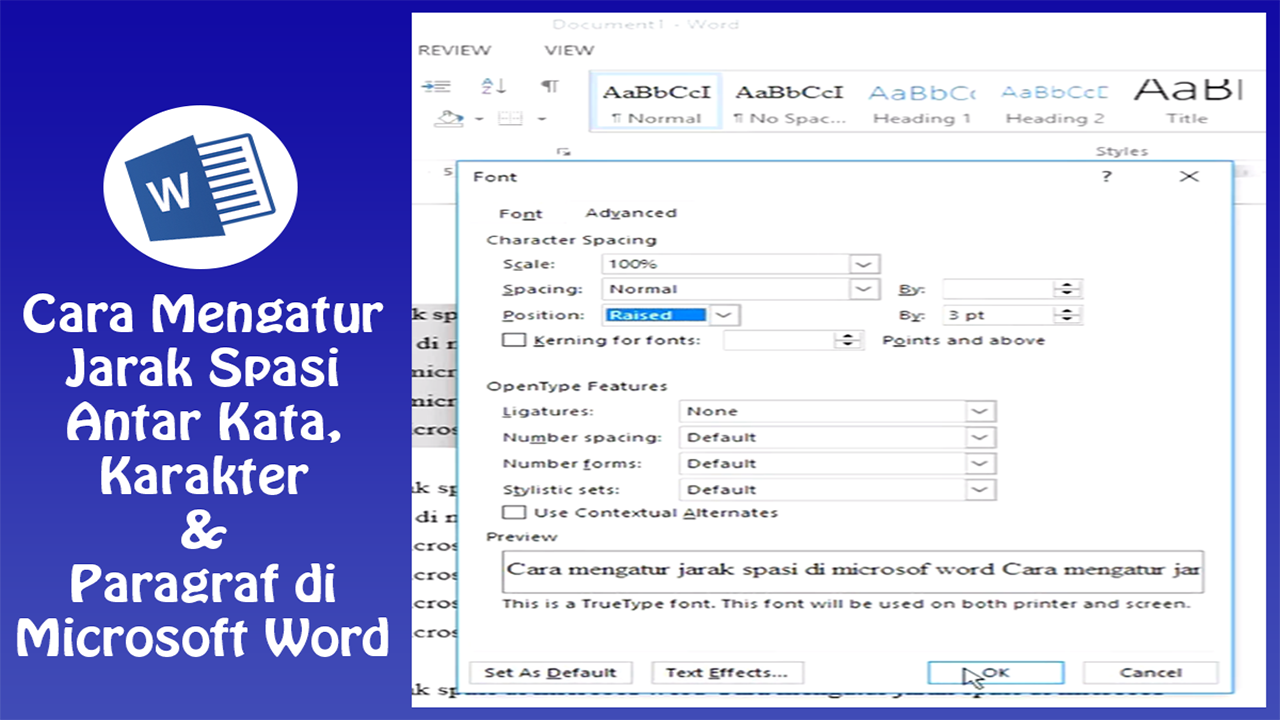The width and height of the screenshot is (1280, 720).
Task: Apply the Heading 1 style
Action: click(x=922, y=103)
